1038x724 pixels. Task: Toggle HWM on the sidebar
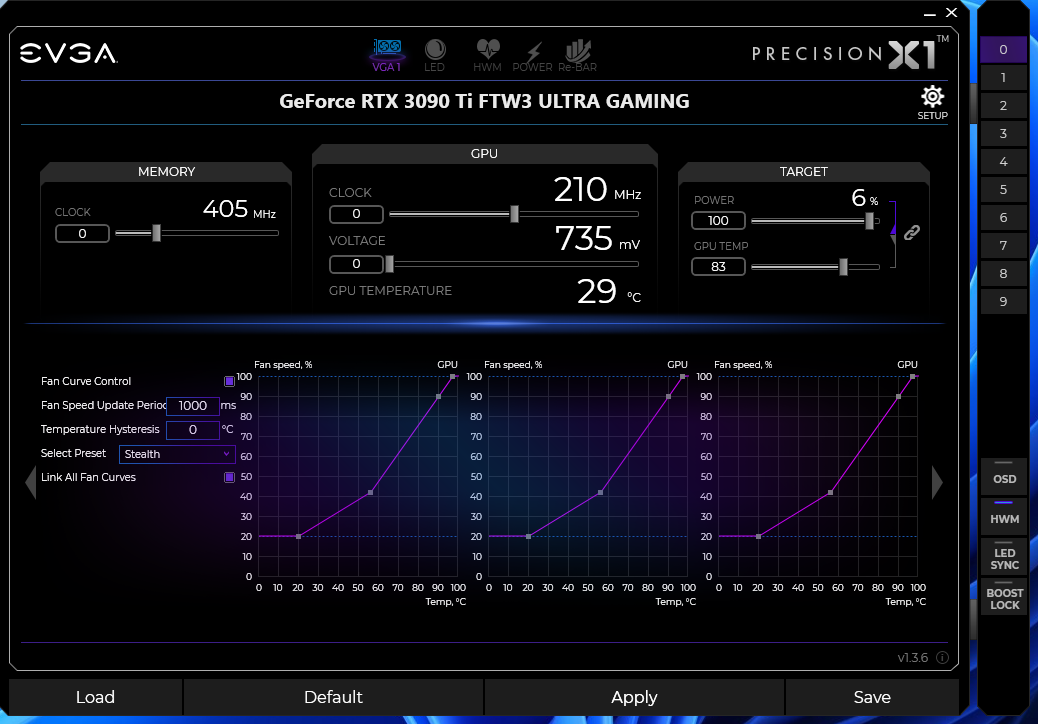(1004, 515)
